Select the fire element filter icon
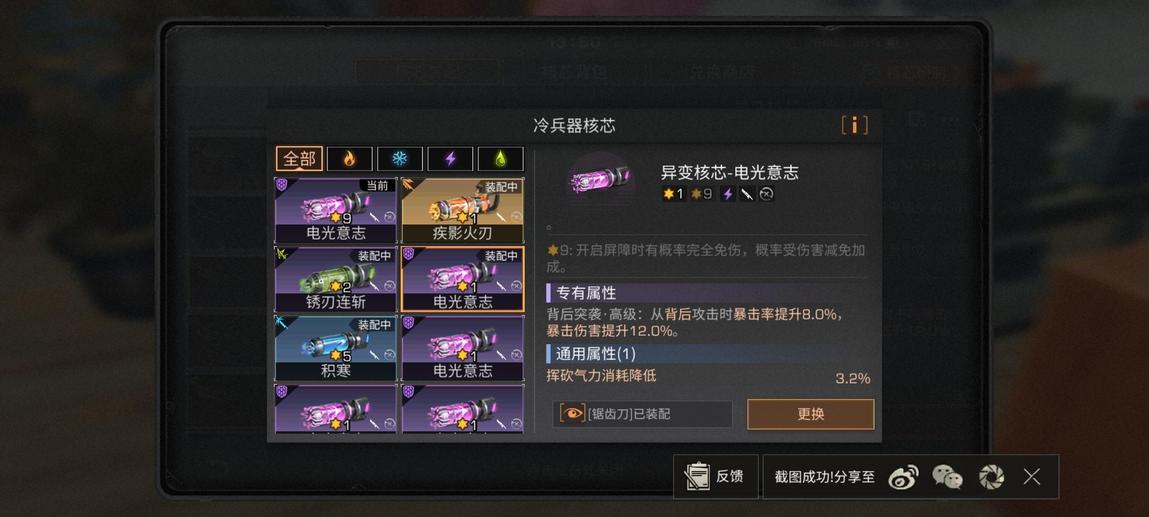The width and height of the screenshot is (1149, 517). click(x=350, y=159)
